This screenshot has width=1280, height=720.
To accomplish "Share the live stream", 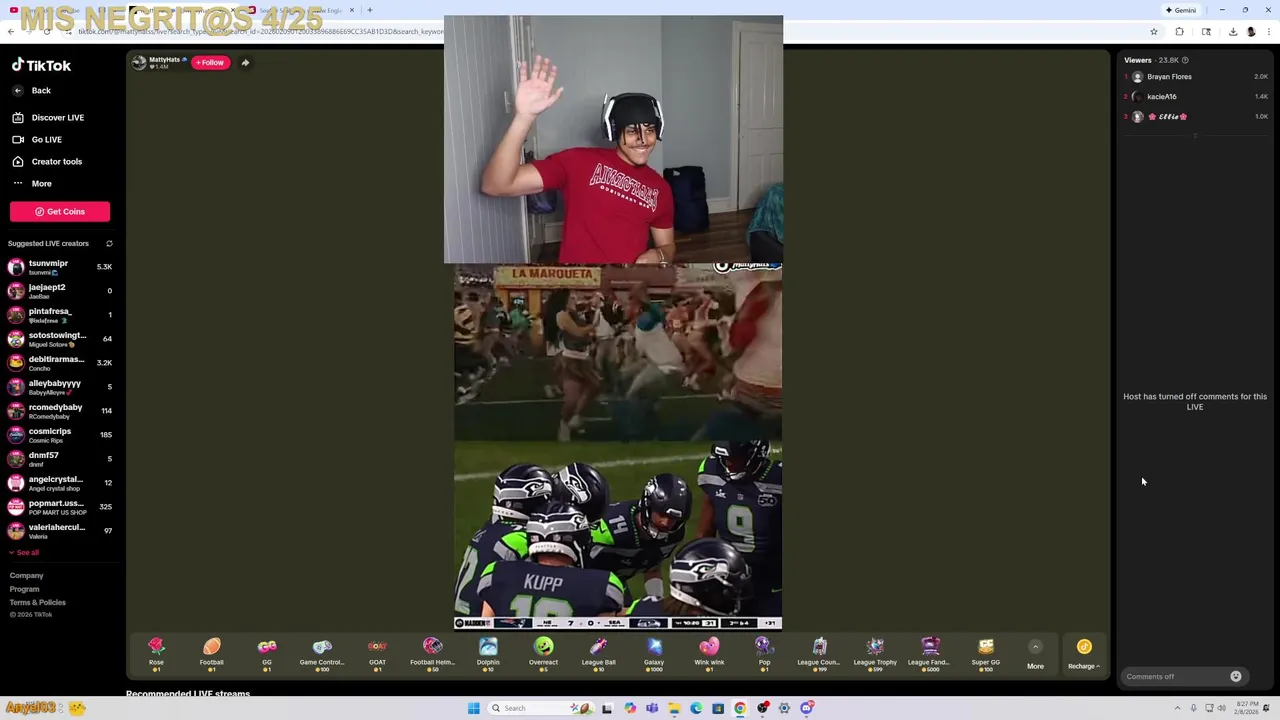I will [x=245, y=63].
